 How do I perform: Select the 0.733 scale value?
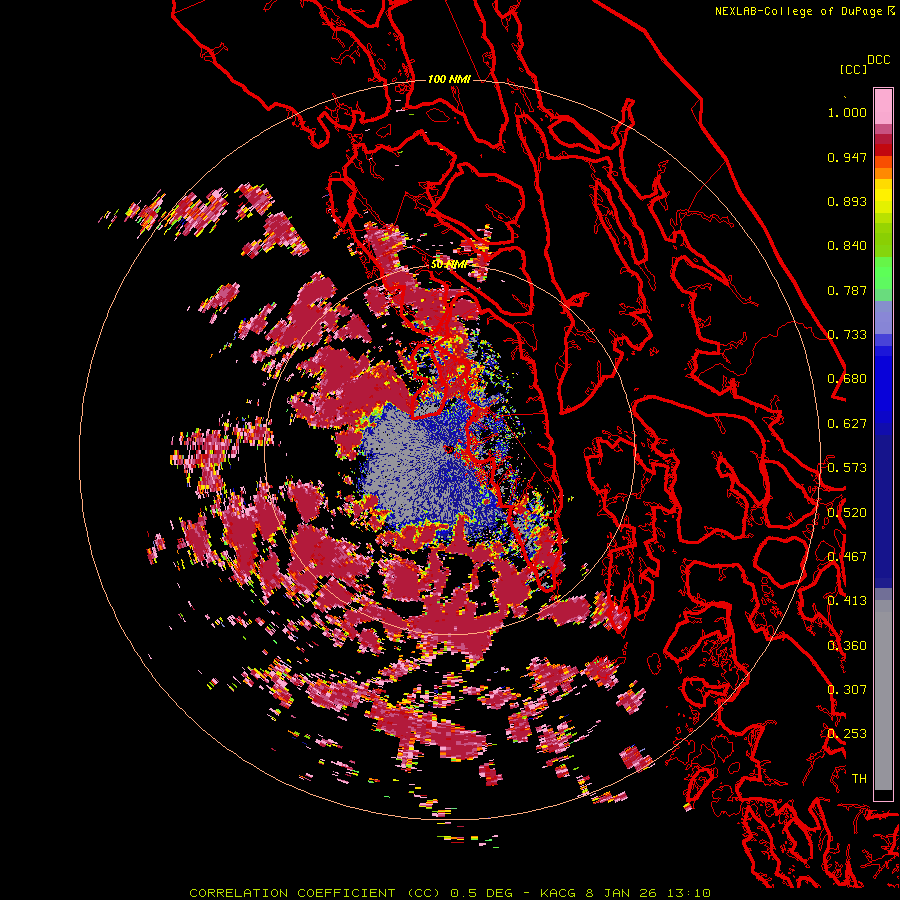pos(847,335)
